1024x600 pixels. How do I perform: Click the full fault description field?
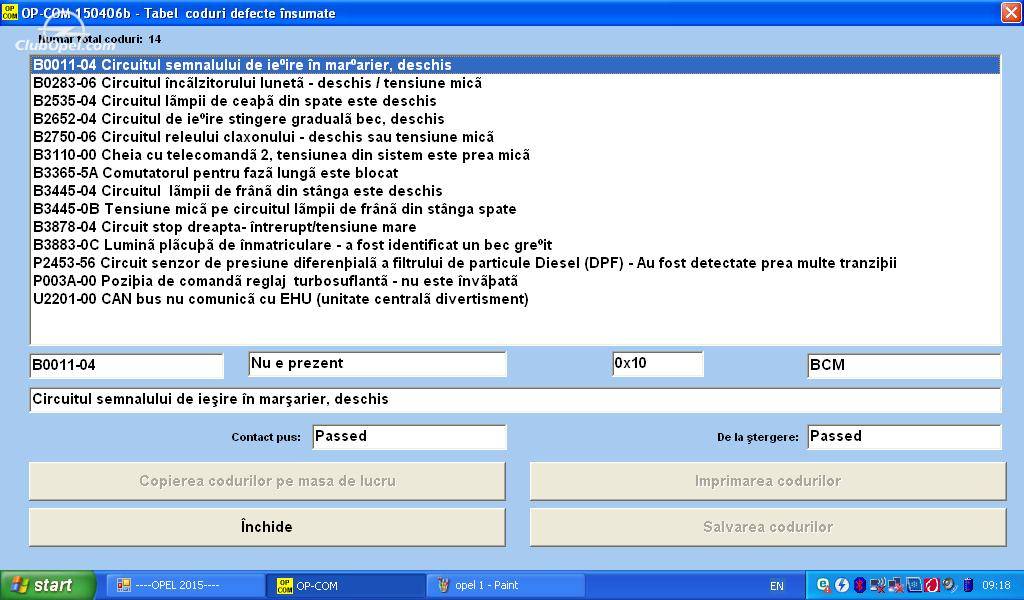[x=515, y=400]
